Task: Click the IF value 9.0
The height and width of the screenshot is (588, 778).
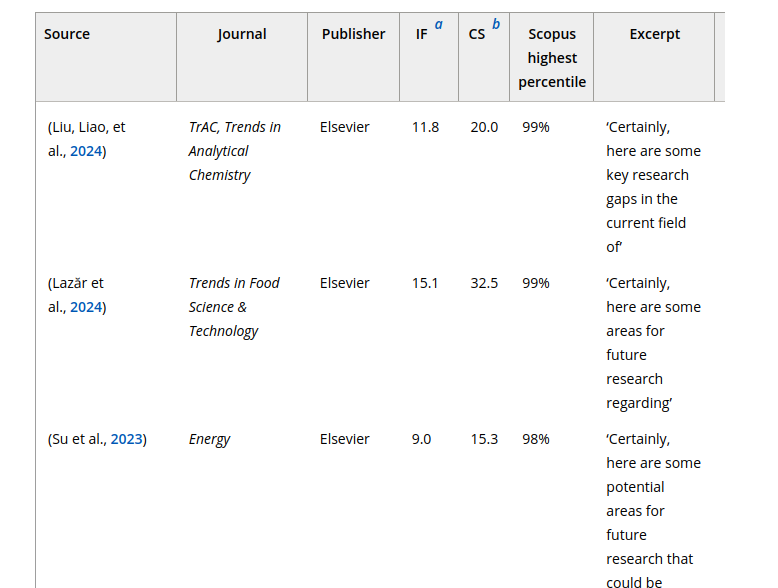Action: (421, 439)
